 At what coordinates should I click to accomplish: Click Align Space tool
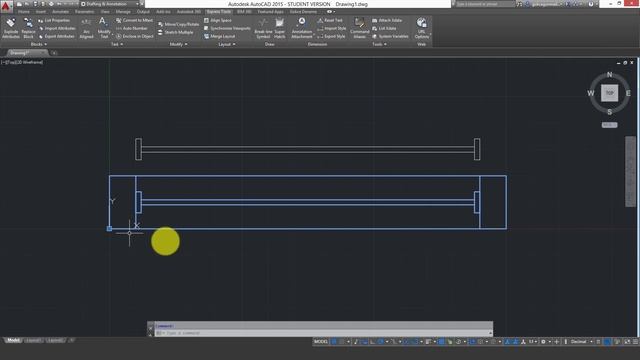click(x=218, y=20)
